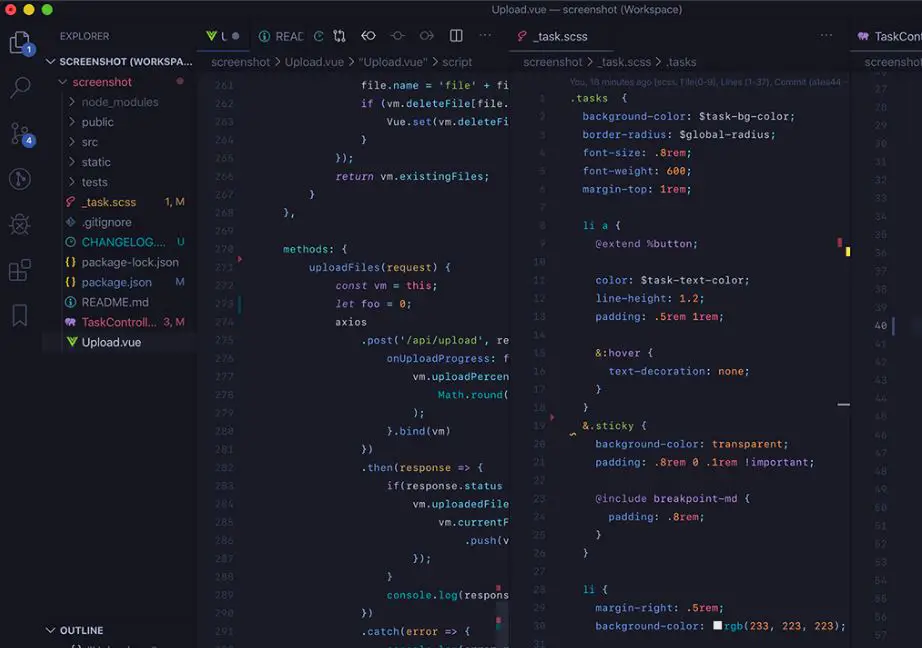Click the '@extend %button;' line
This screenshot has height=648, width=922.
[x=646, y=243]
